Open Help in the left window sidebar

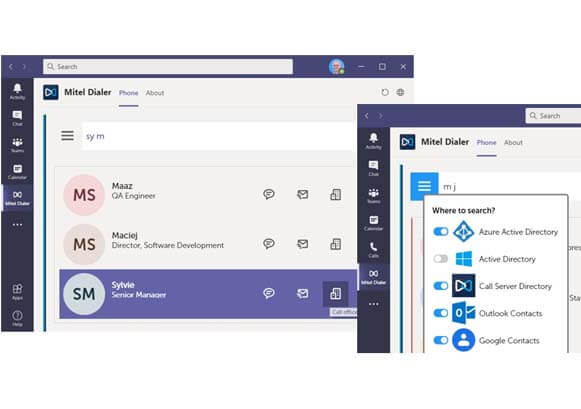17,318
